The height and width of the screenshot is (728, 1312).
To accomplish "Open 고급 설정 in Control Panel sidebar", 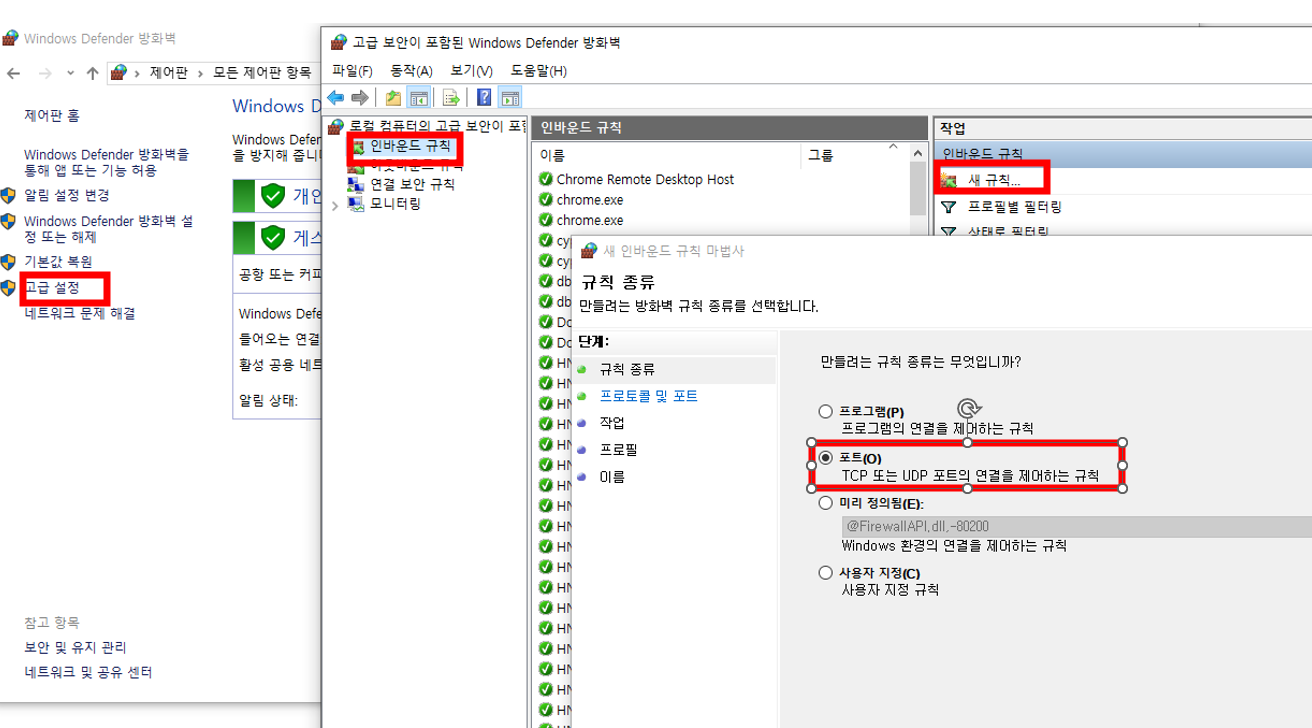I will [x=51, y=288].
